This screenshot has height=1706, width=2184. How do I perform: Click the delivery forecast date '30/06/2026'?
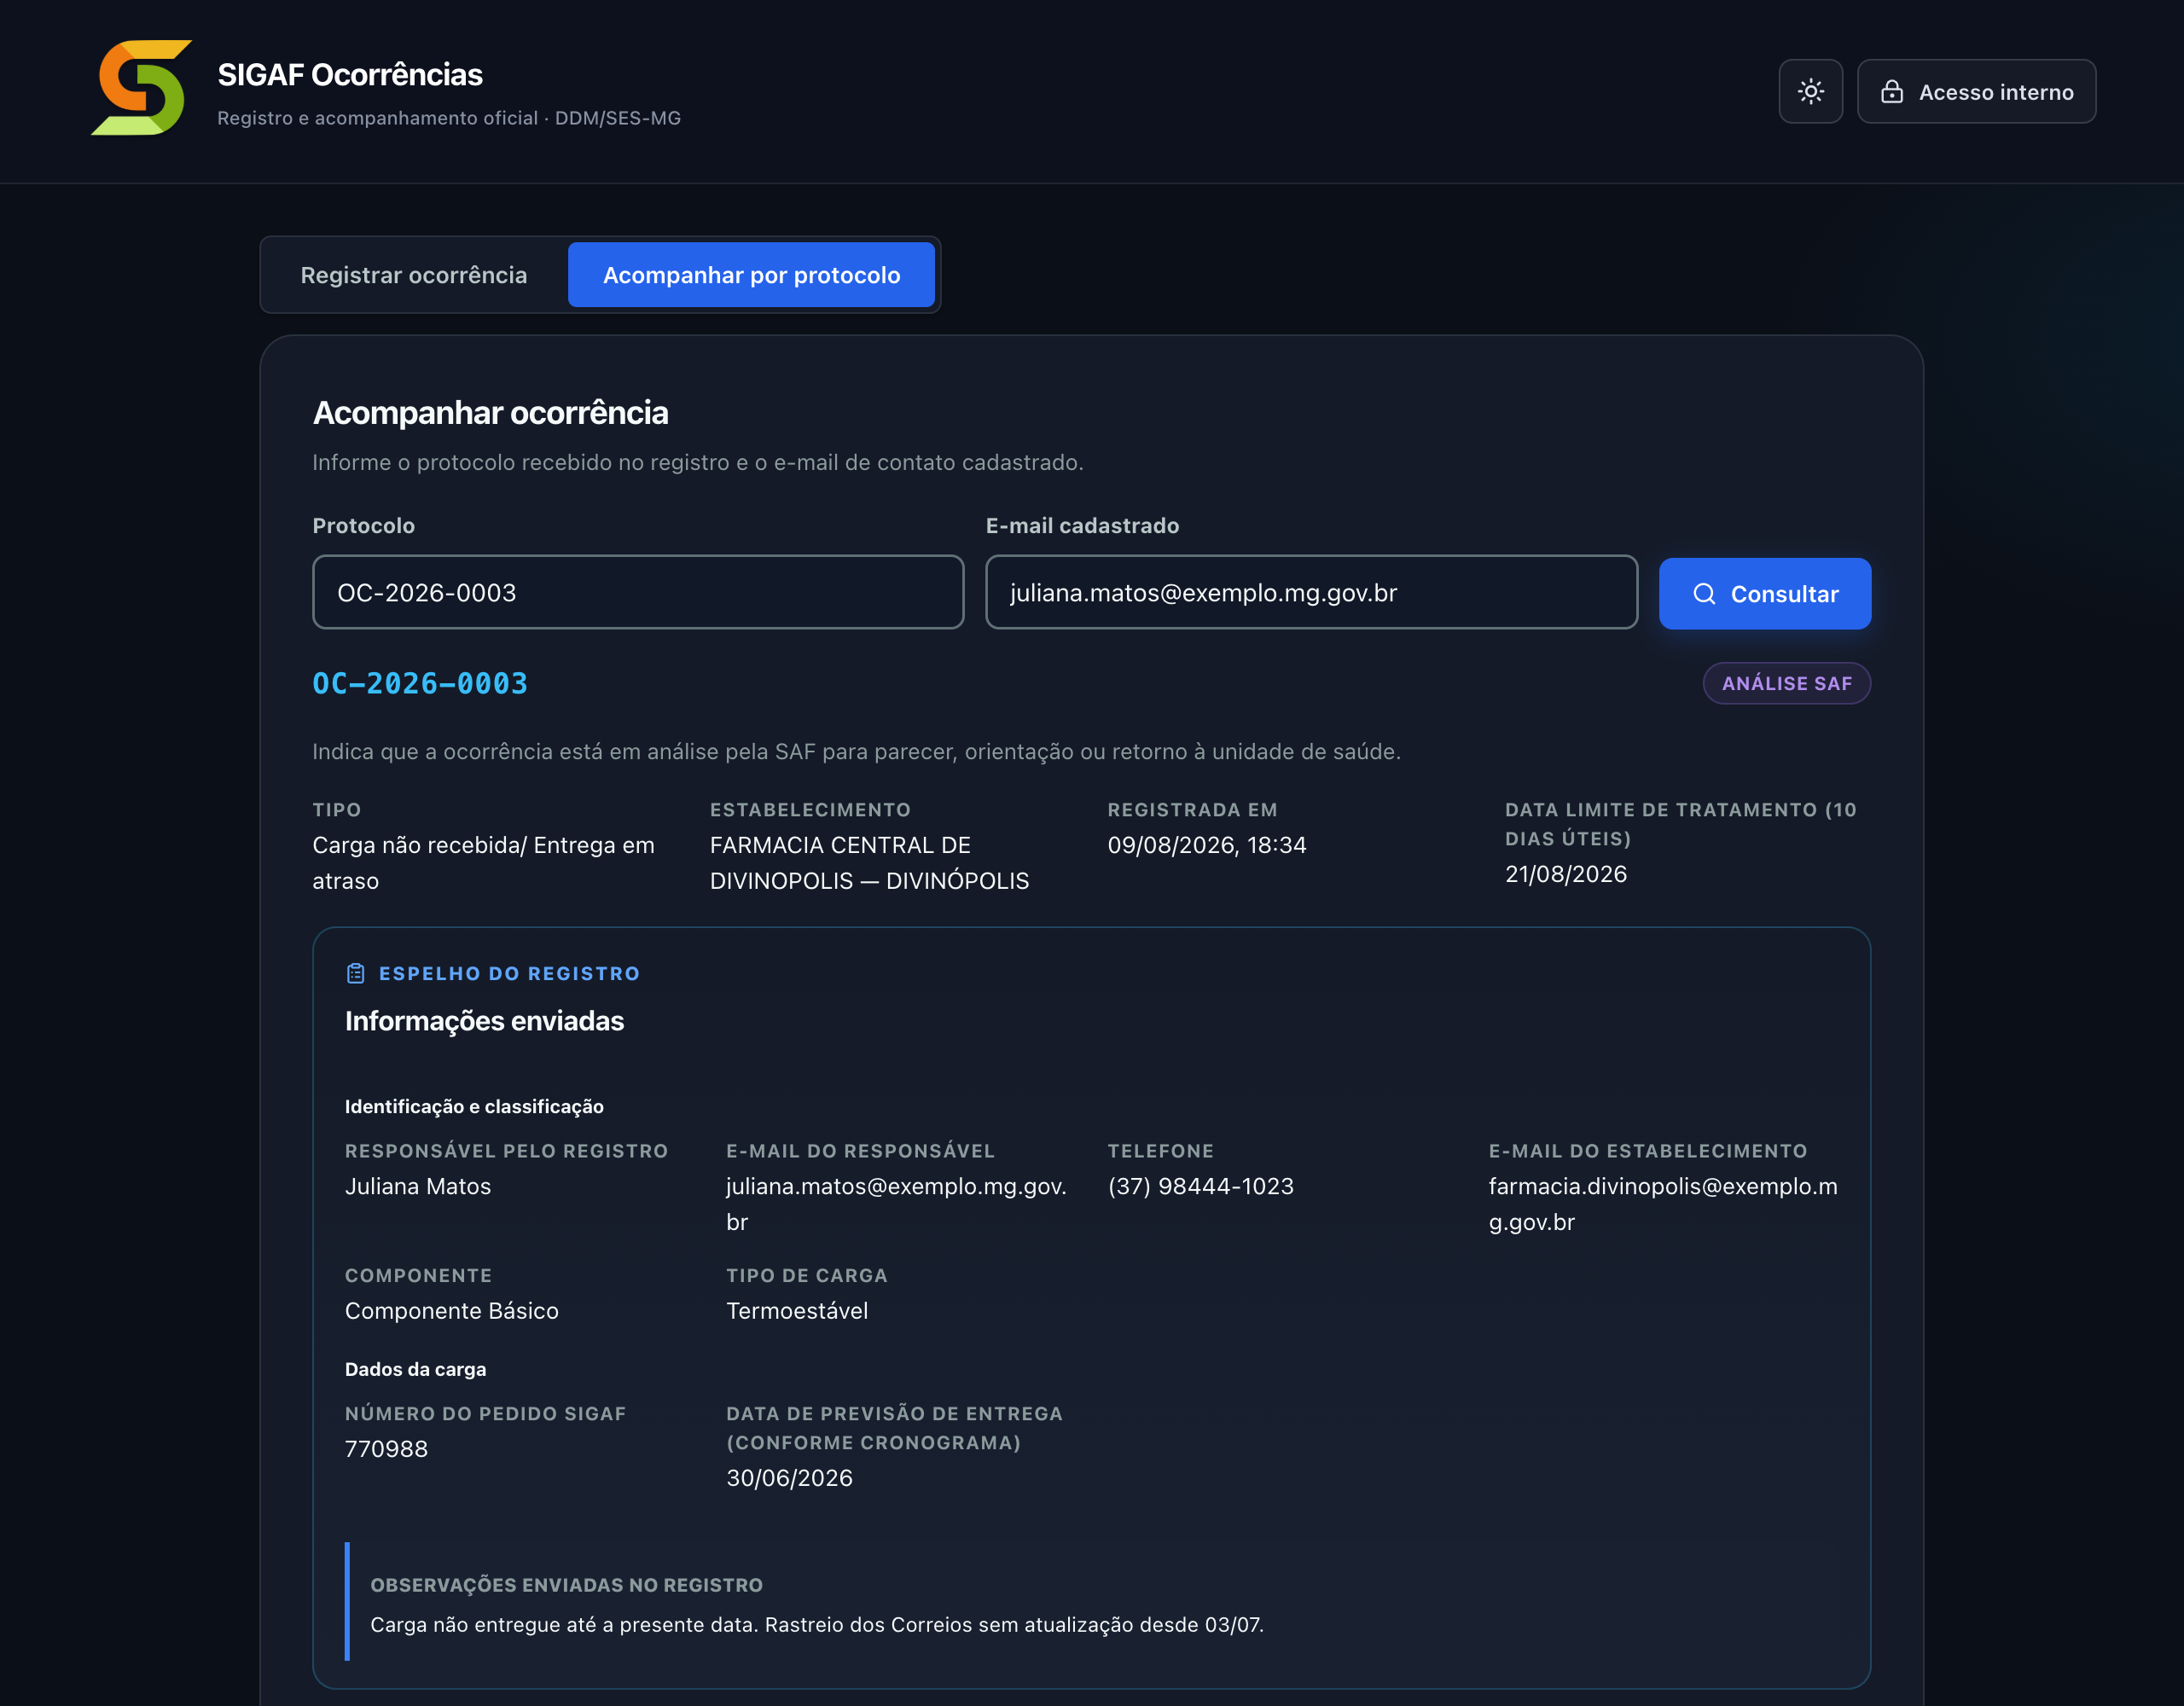point(789,1478)
